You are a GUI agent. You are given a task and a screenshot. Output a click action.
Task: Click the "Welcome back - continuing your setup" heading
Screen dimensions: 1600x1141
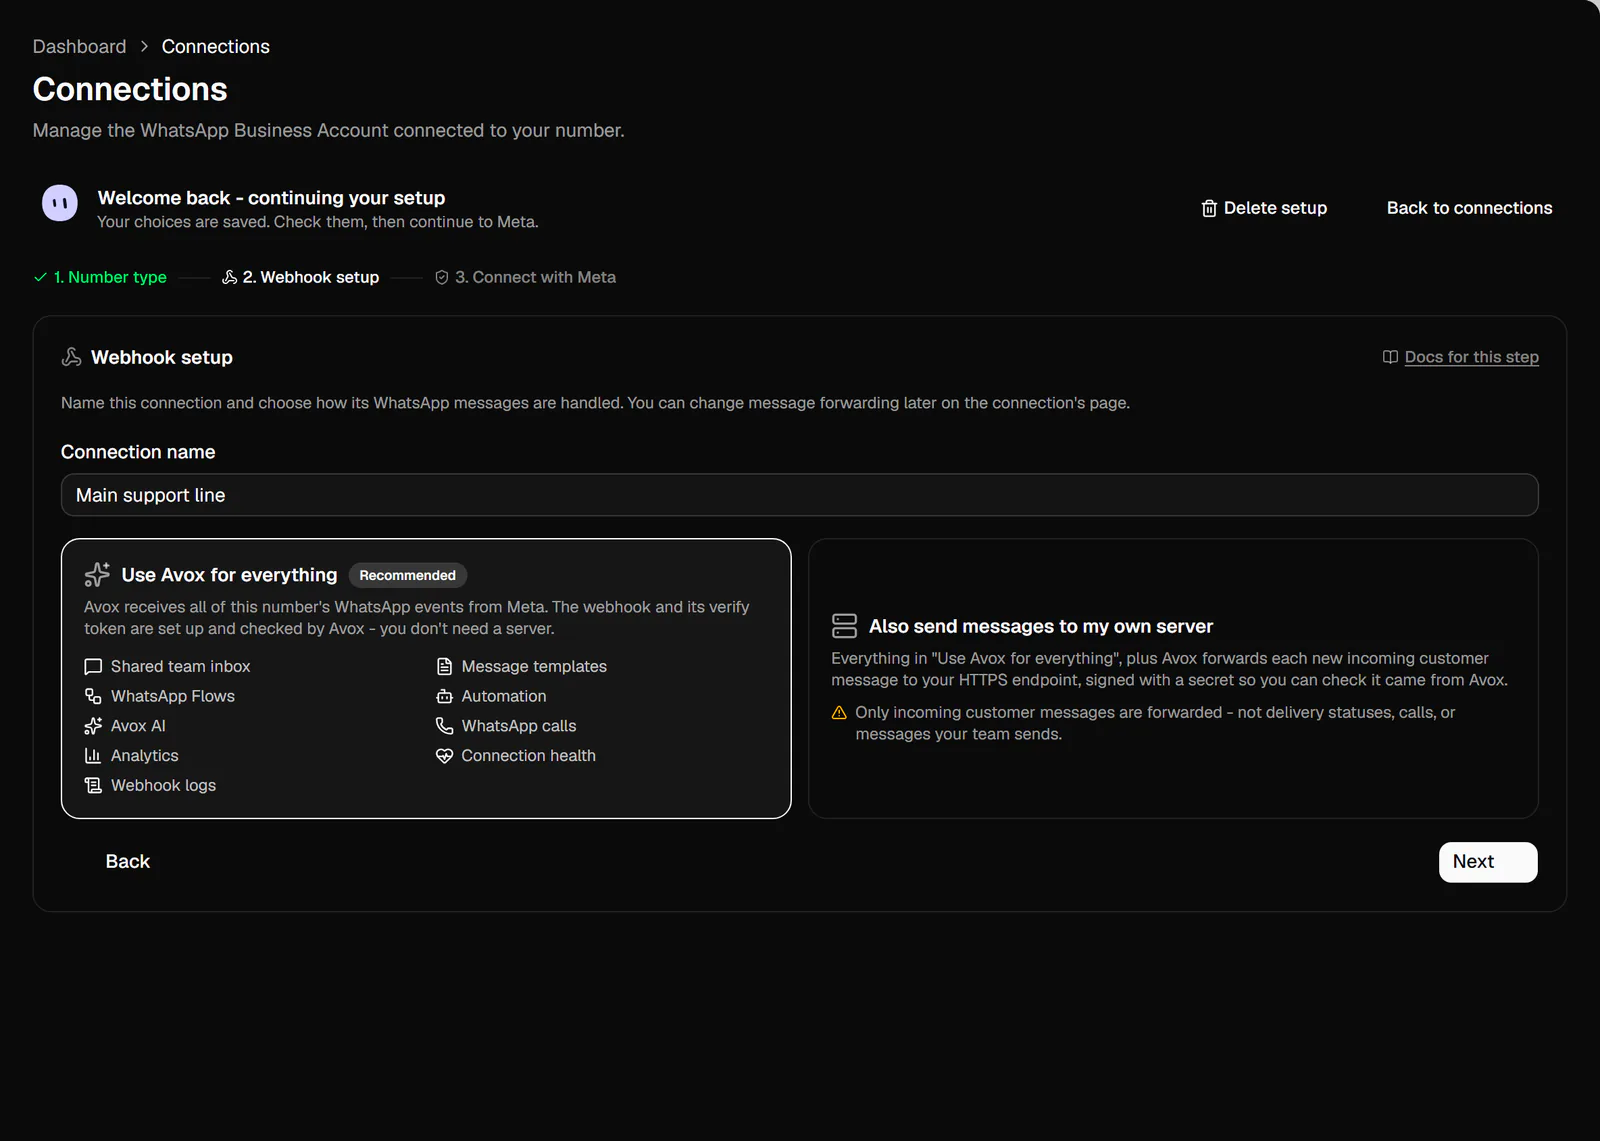[x=272, y=198]
